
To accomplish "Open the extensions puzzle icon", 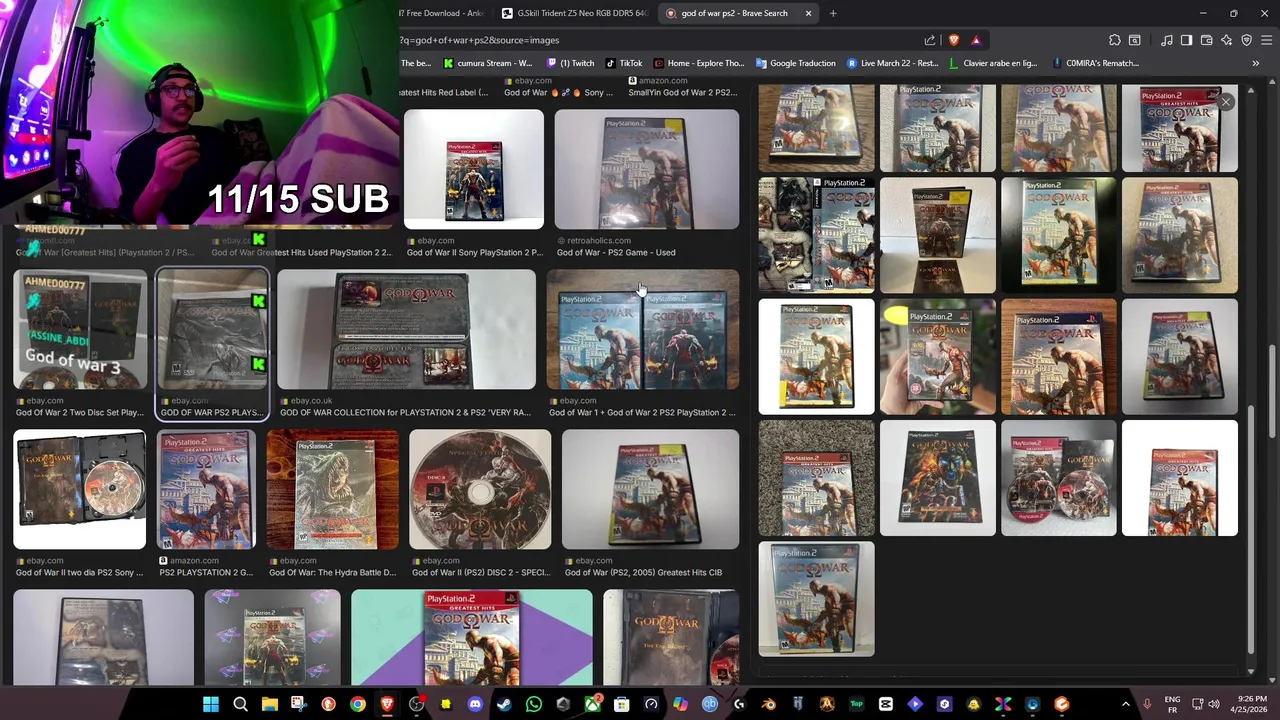I will pos(1115,40).
